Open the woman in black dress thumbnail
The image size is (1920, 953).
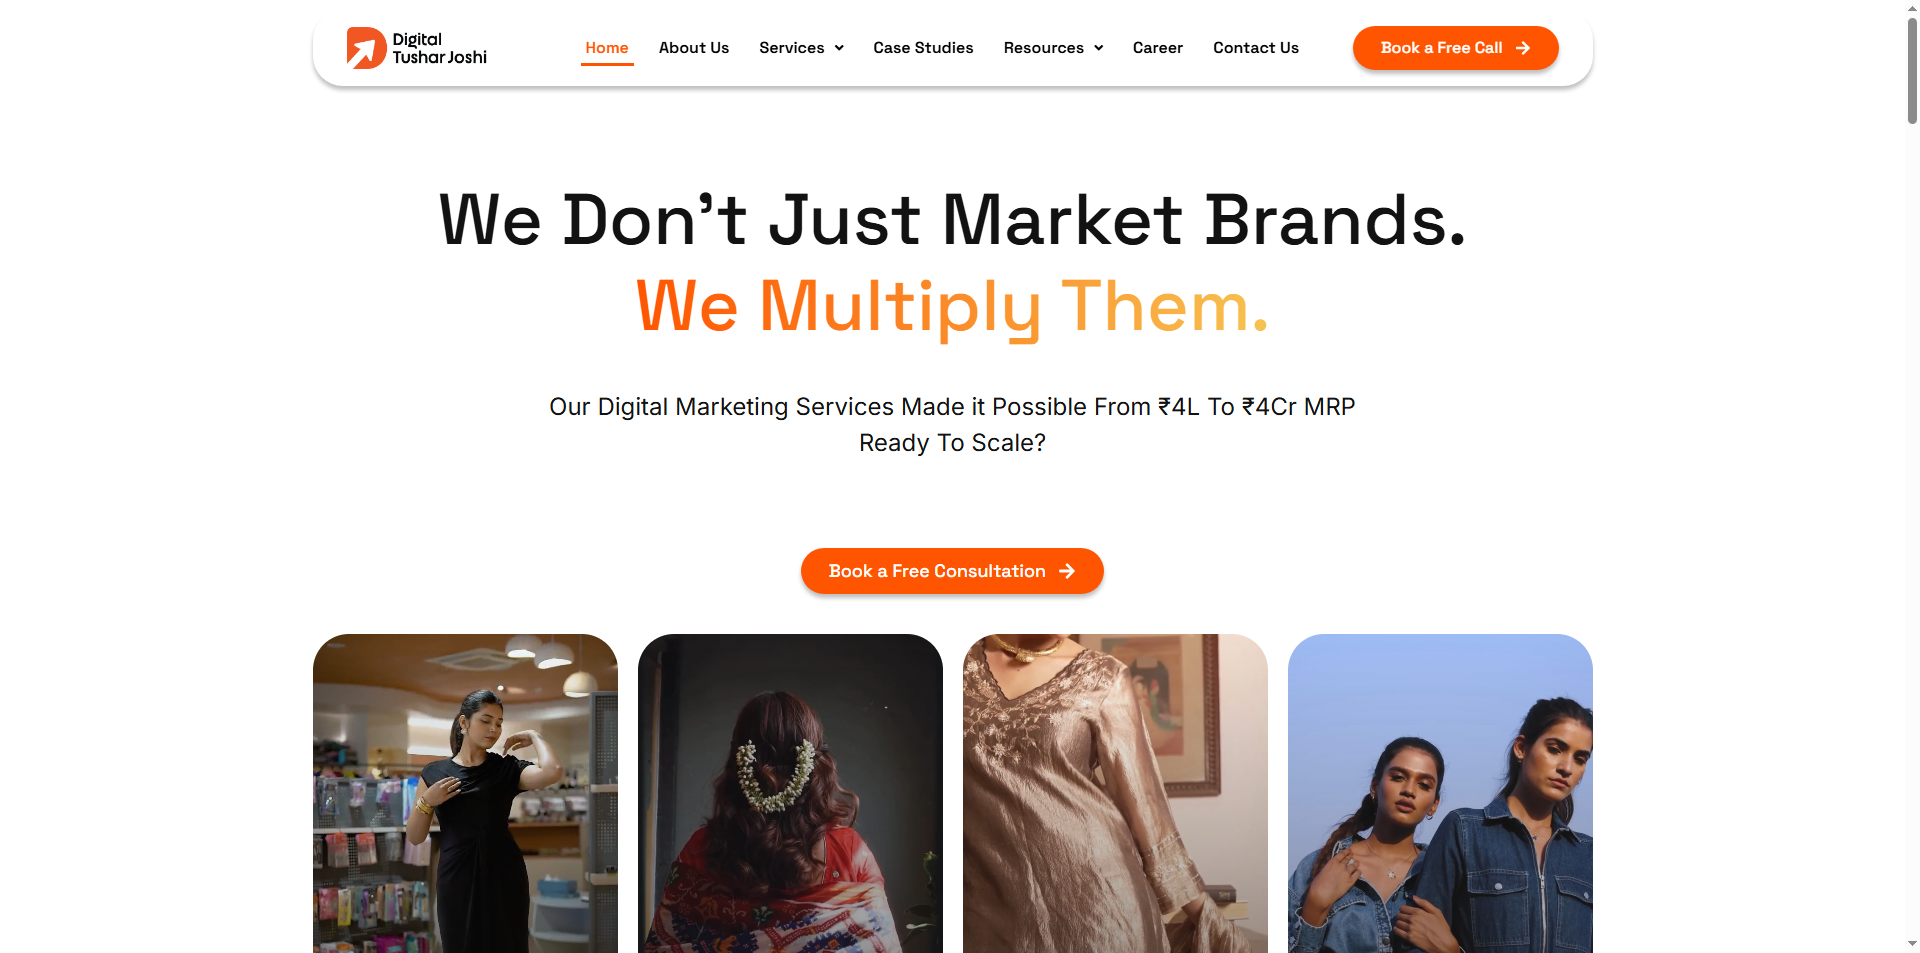465,793
